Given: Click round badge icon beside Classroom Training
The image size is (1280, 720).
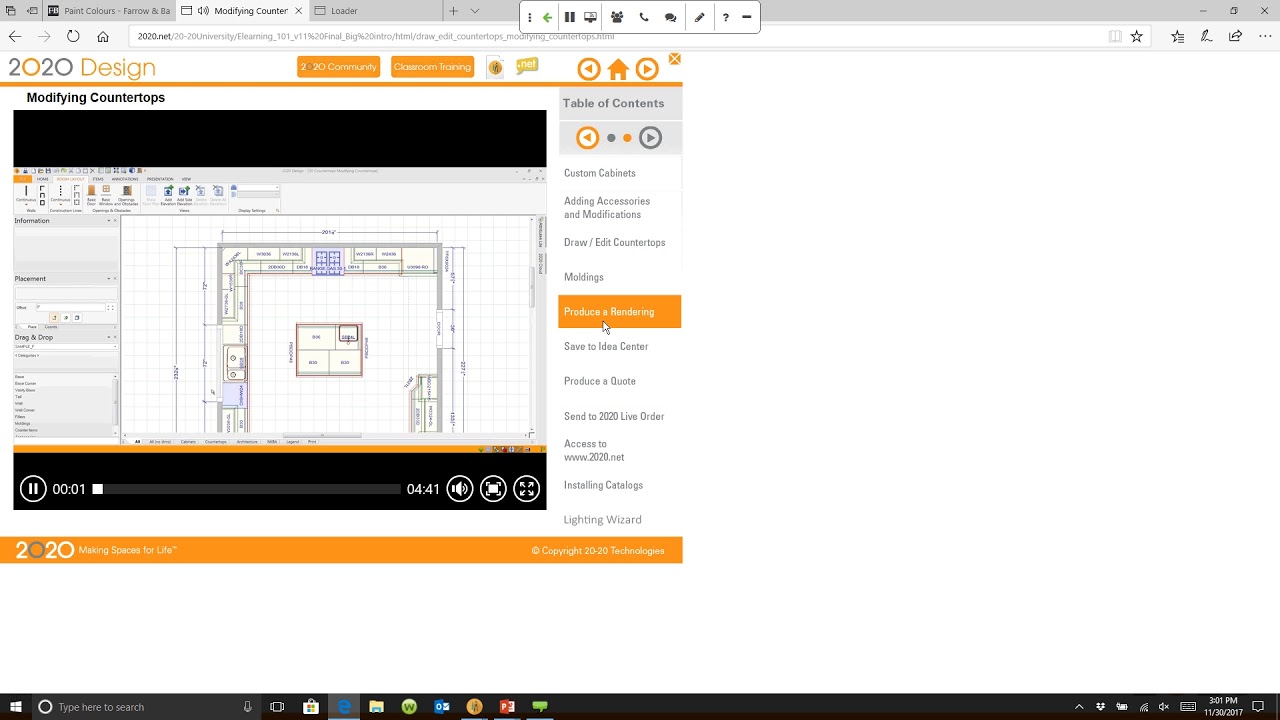Looking at the screenshot, I should point(495,67).
